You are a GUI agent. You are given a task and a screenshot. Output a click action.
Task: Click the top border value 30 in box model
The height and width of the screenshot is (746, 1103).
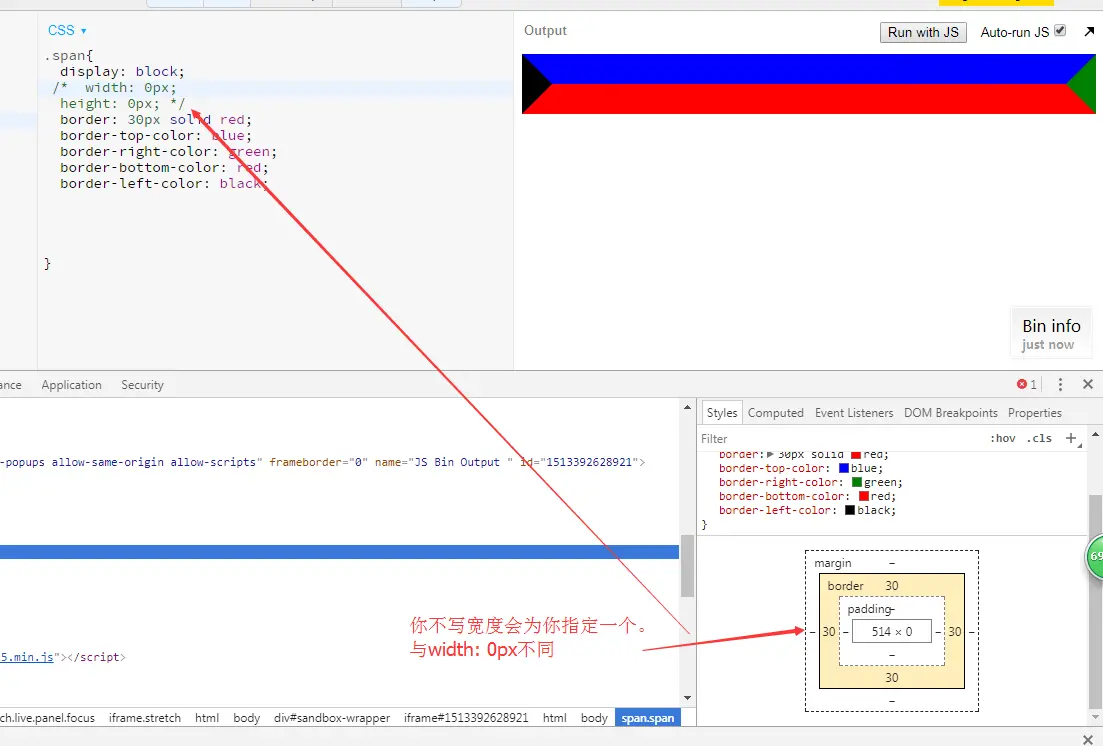click(x=891, y=586)
